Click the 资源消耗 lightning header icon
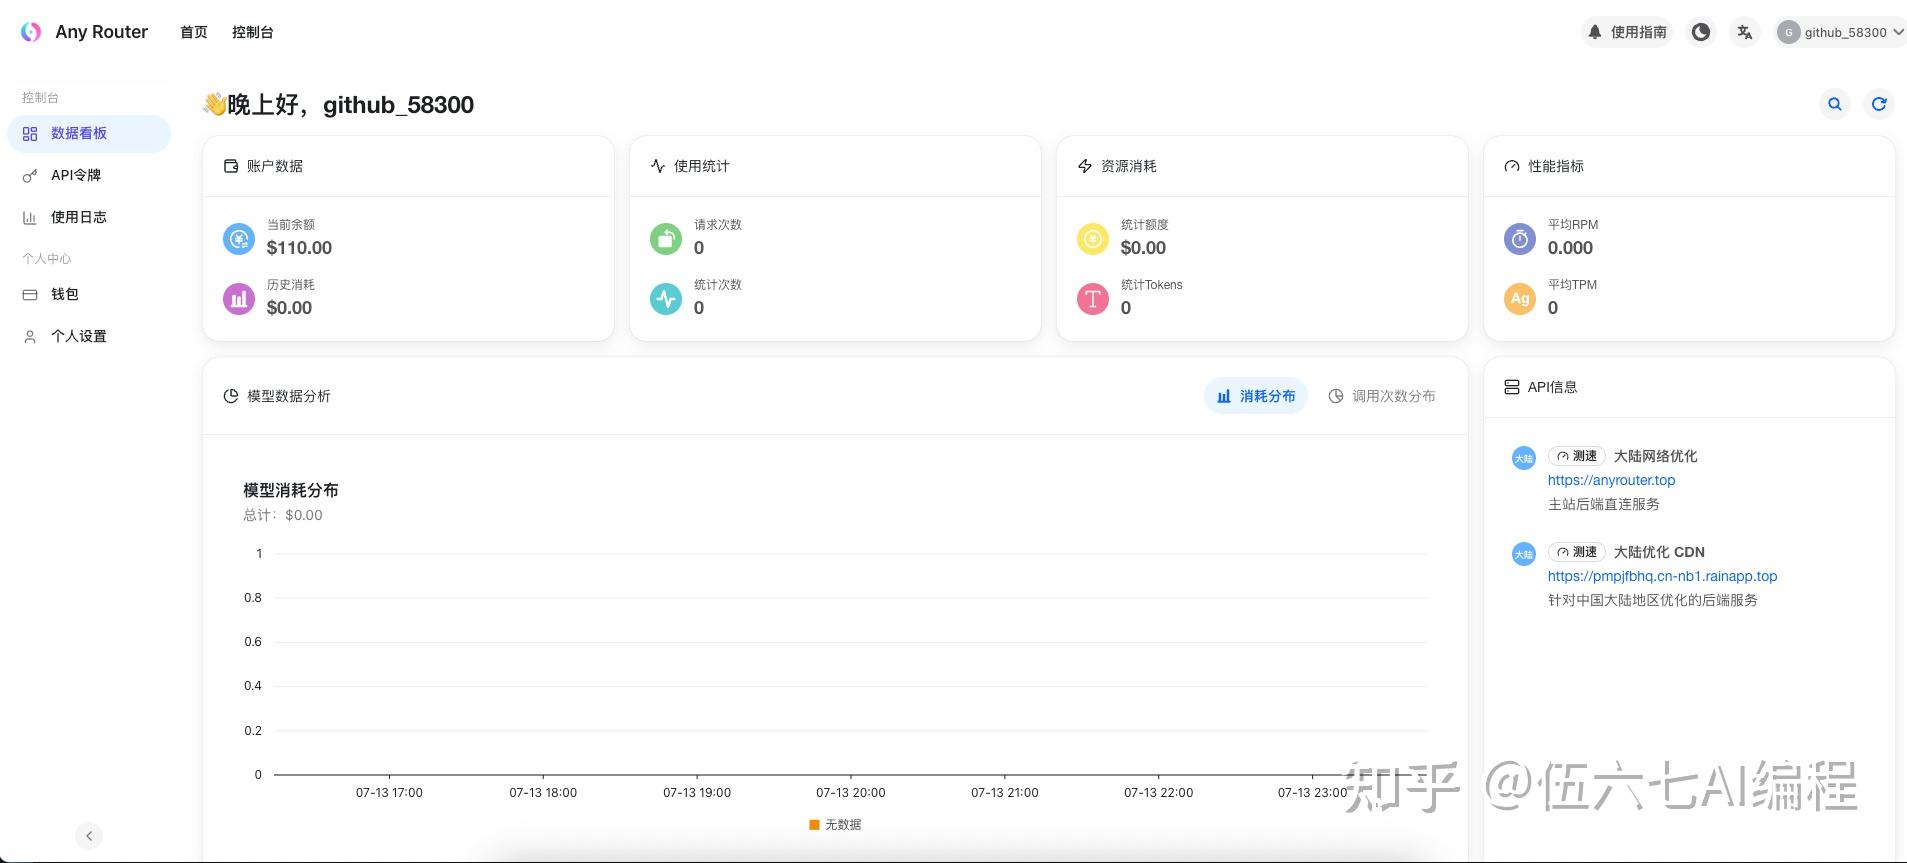1907x863 pixels. [x=1085, y=166]
